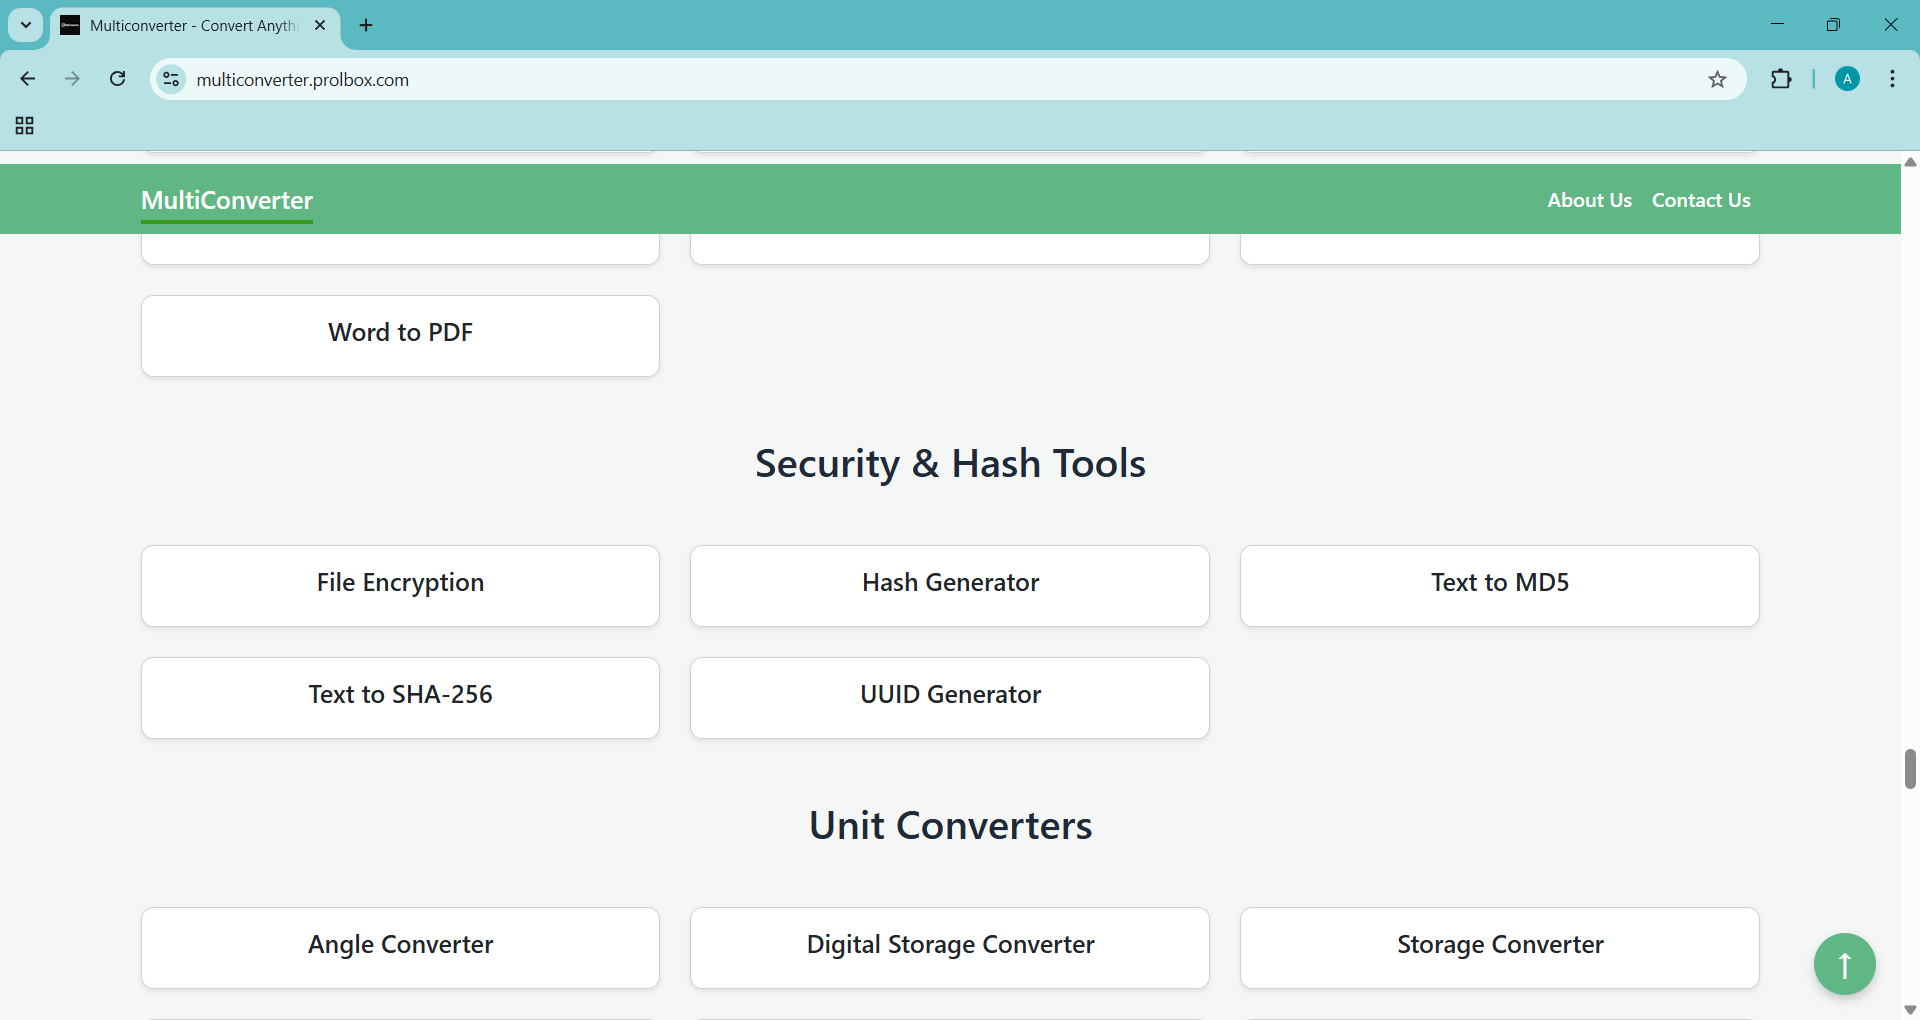Bookmark this page with the star icon
The width and height of the screenshot is (1920, 1020).
1717,80
